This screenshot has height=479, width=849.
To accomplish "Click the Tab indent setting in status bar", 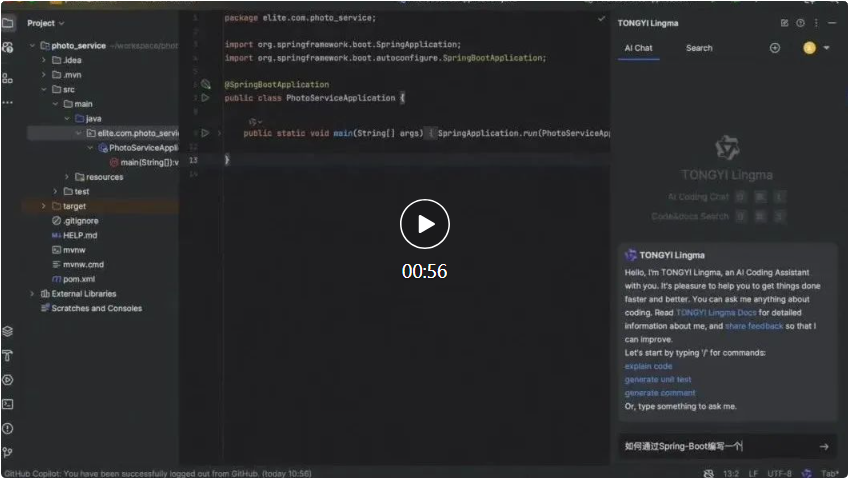I will click(x=830, y=474).
